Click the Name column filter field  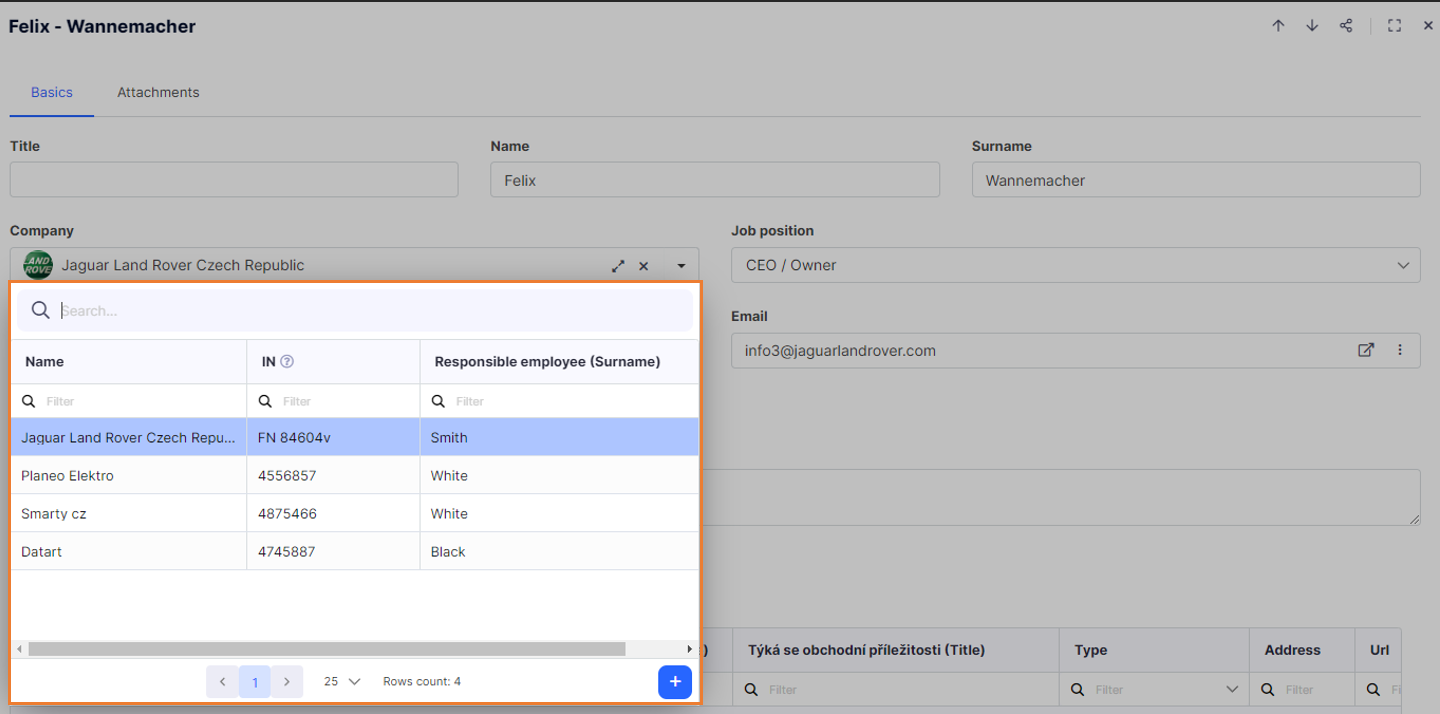click(129, 401)
